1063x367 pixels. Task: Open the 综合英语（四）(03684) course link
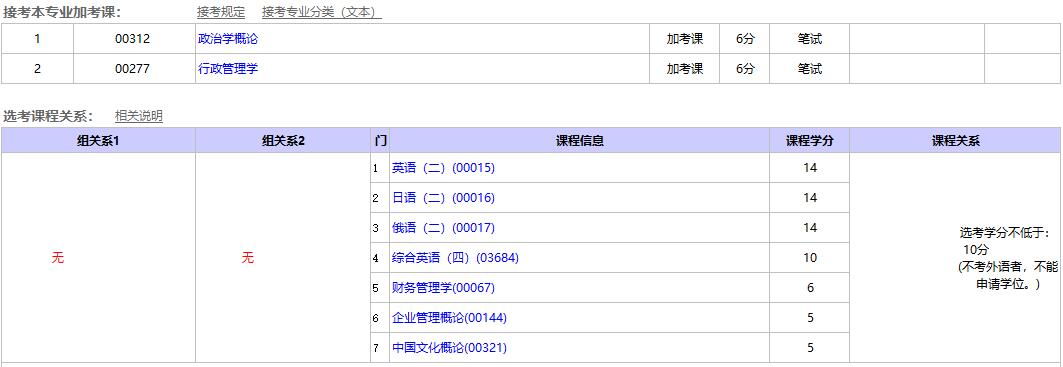coord(455,258)
